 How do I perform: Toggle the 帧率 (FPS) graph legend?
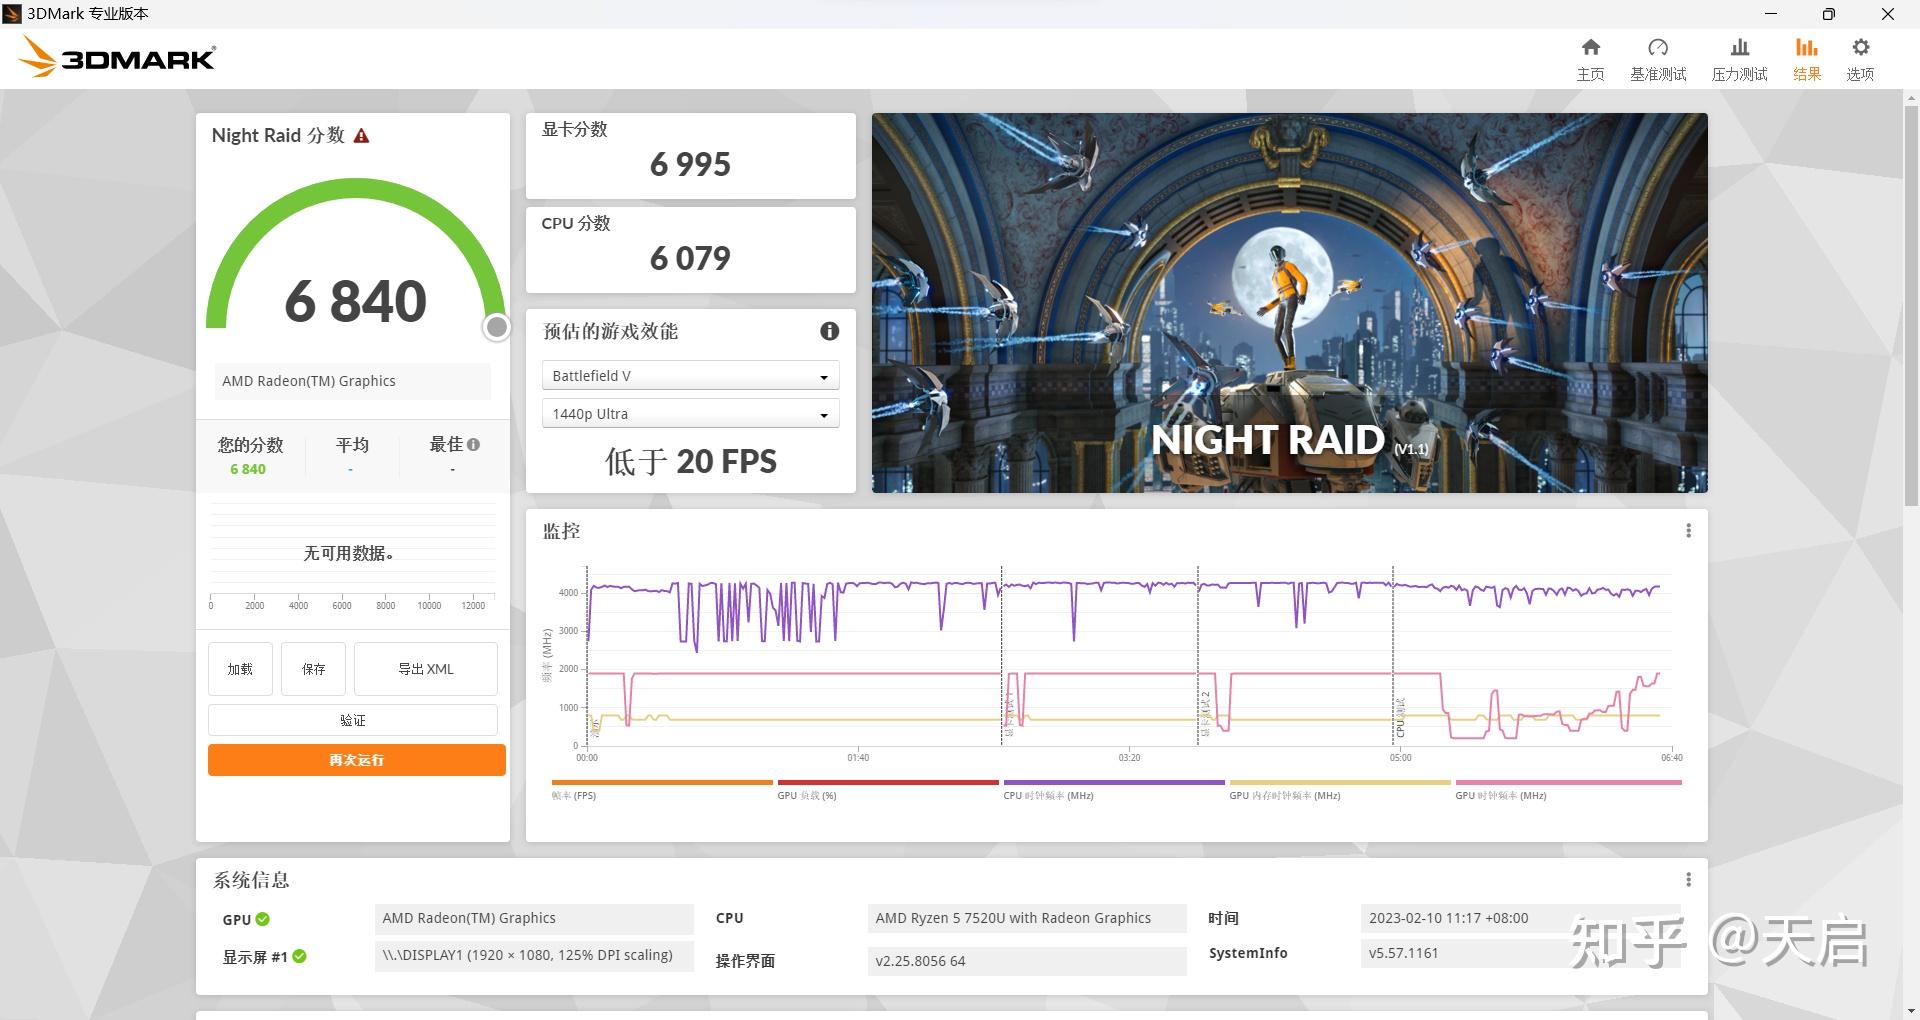(x=660, y=788)
